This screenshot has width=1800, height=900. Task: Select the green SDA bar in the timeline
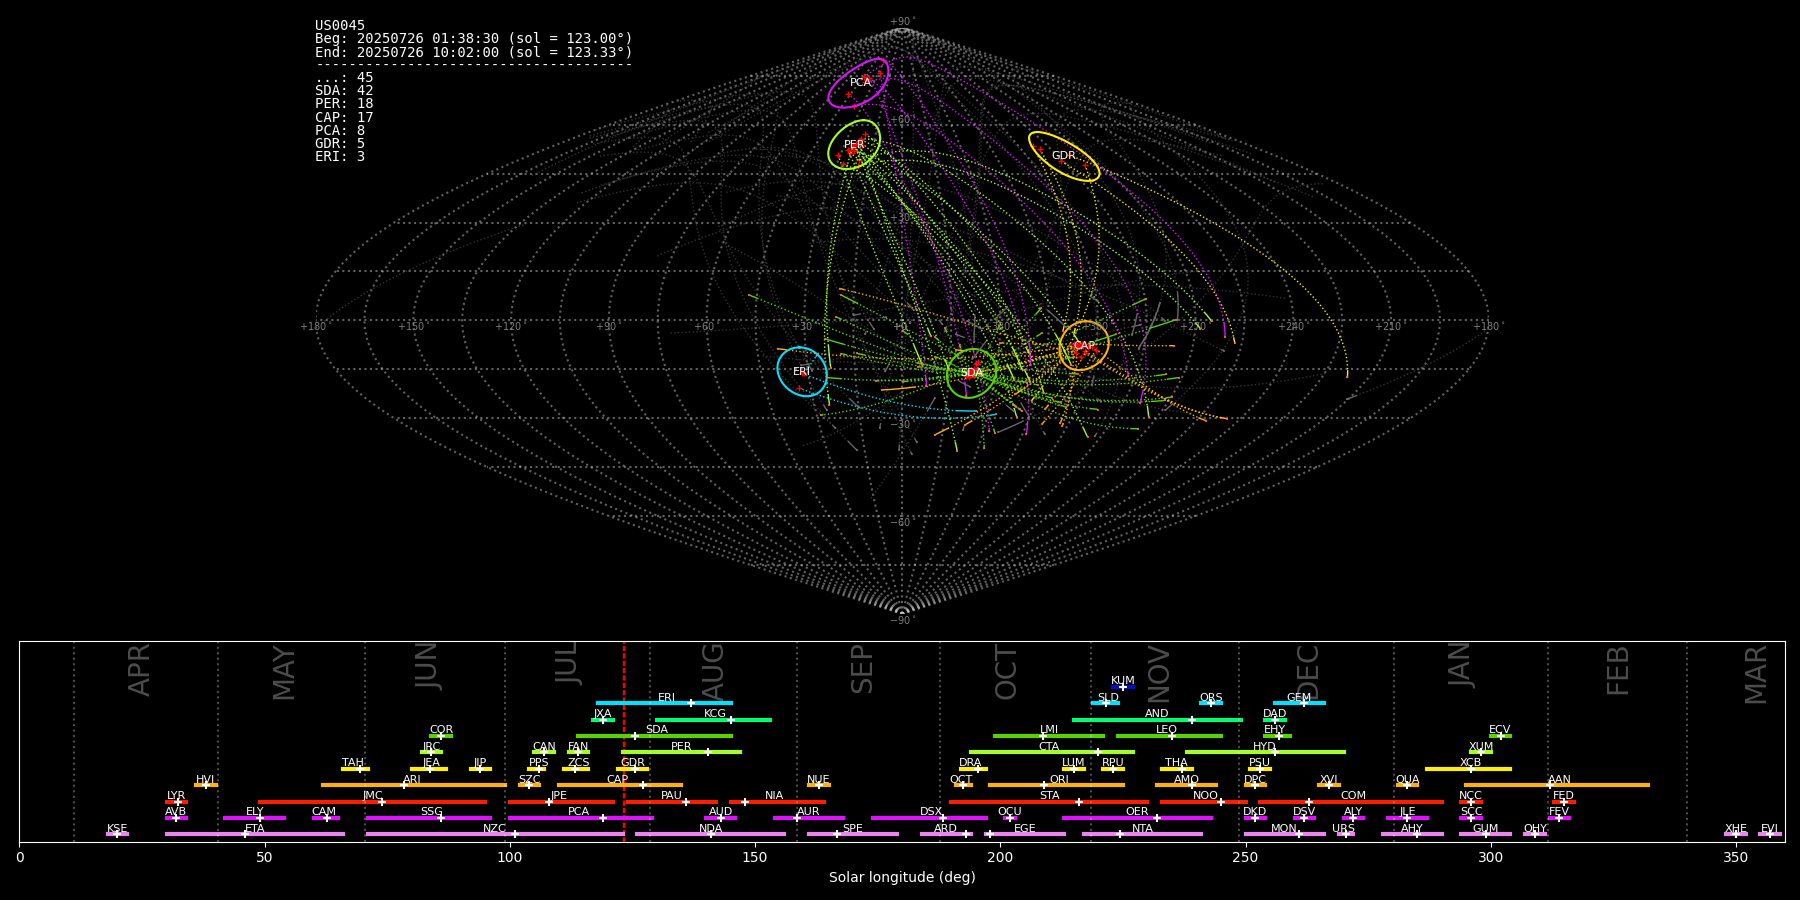click(654, 736)
